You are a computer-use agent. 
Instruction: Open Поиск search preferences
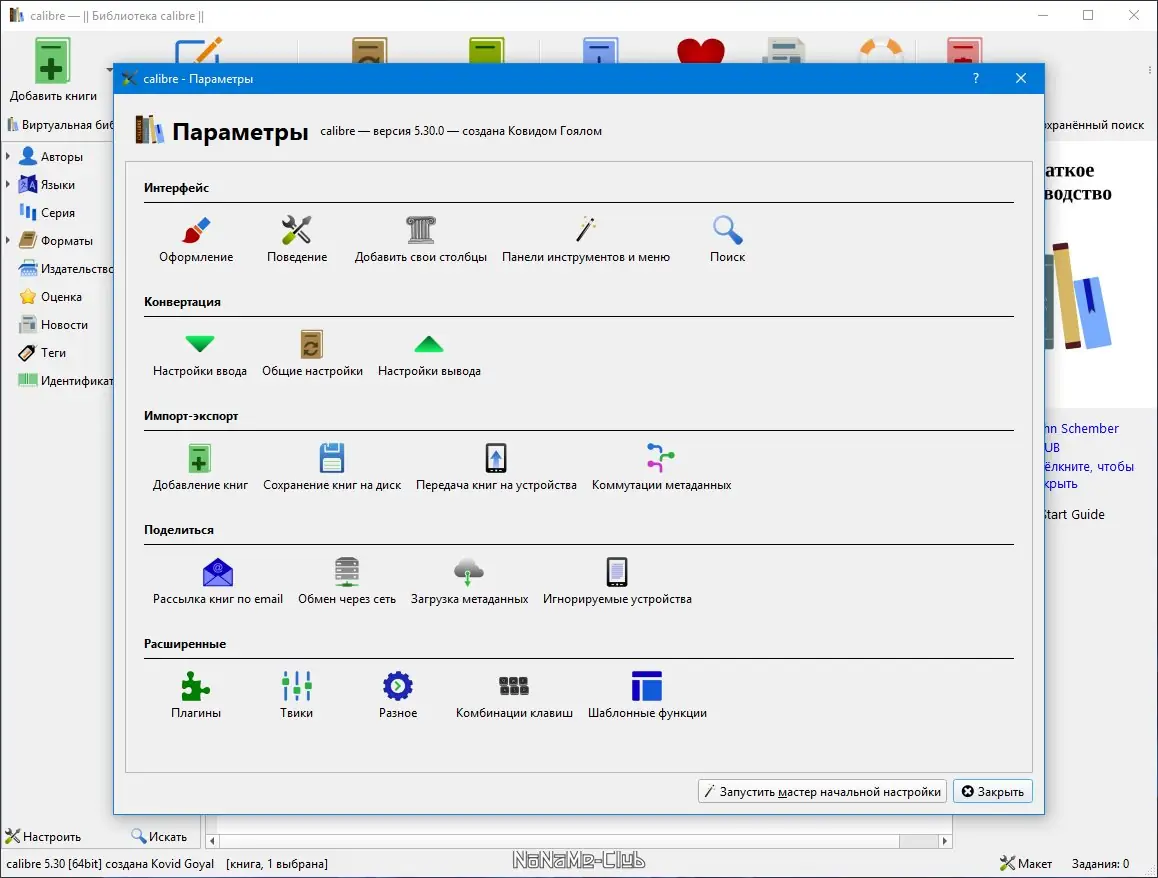[x=727, y=239]
